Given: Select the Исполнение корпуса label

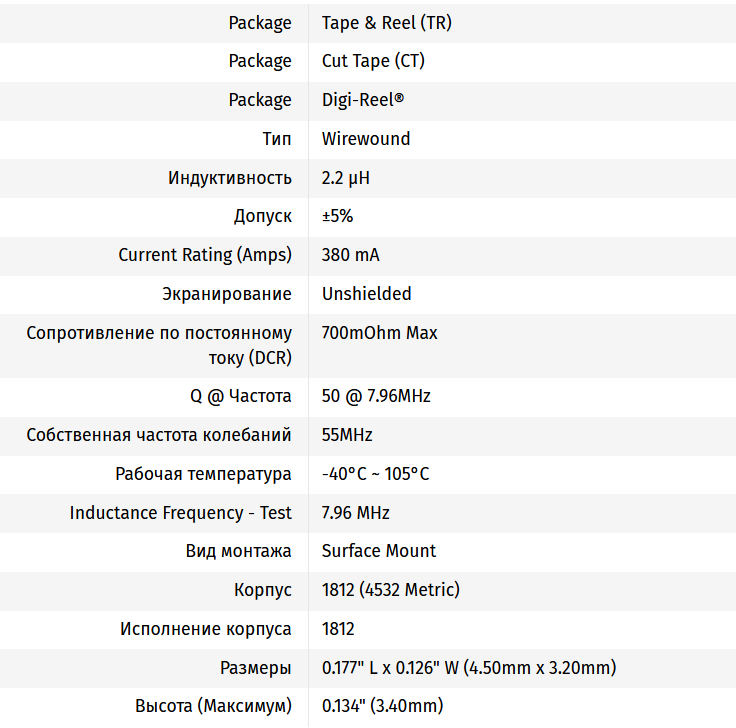Looking at the screenshot, I should pos(206,629).
